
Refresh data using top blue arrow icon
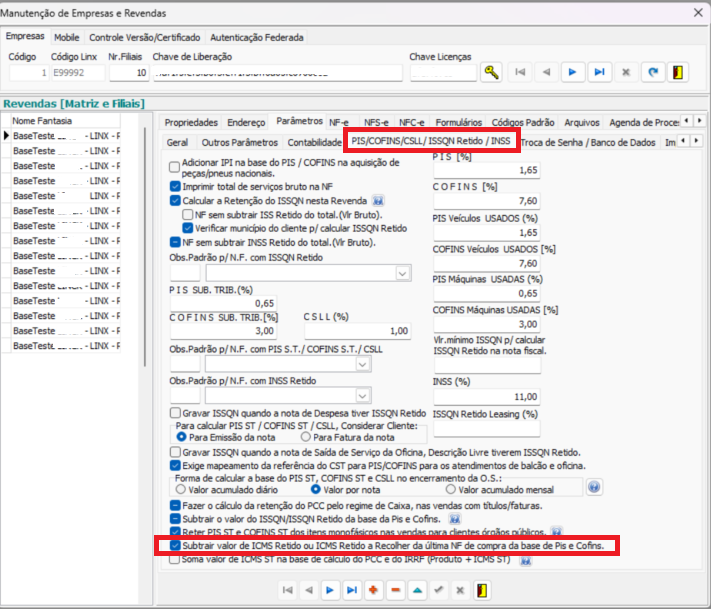pos(653,72)
